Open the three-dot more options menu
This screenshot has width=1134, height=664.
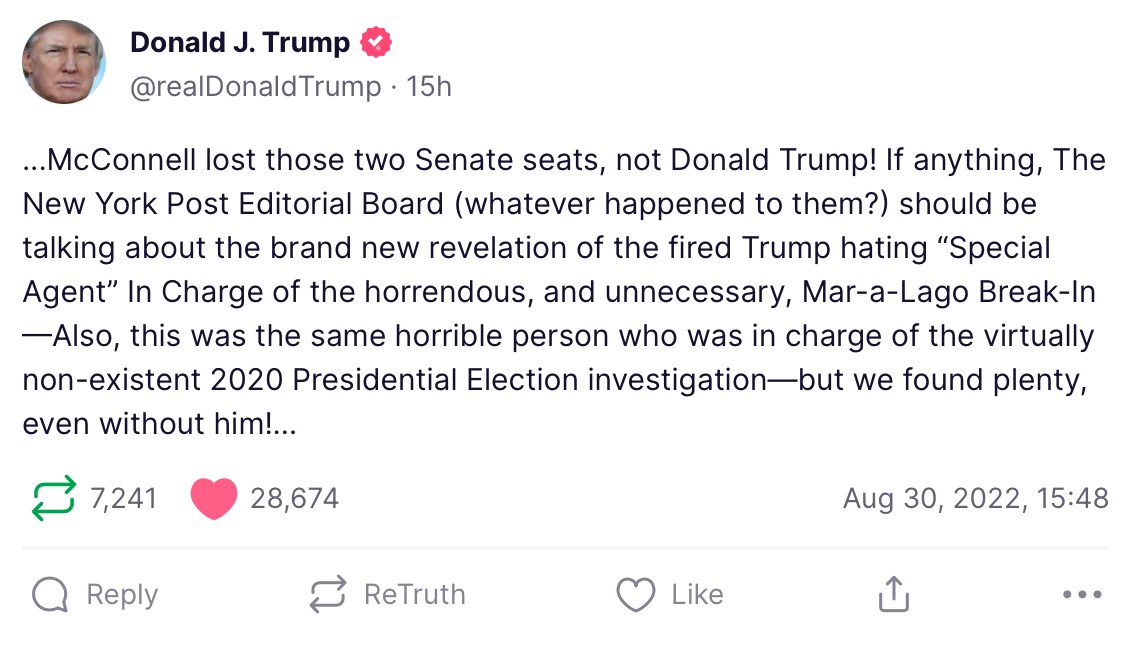(x=1082, y=595)
